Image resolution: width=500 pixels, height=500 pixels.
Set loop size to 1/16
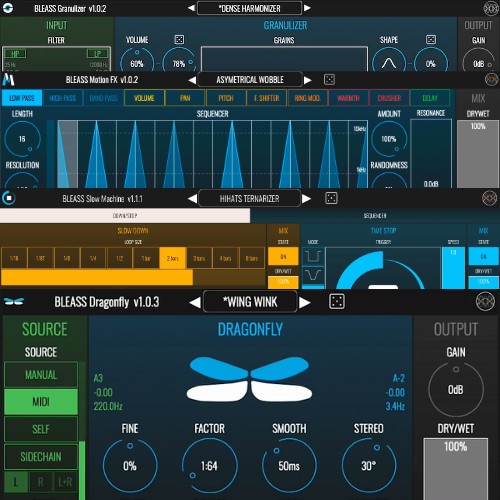14,258
